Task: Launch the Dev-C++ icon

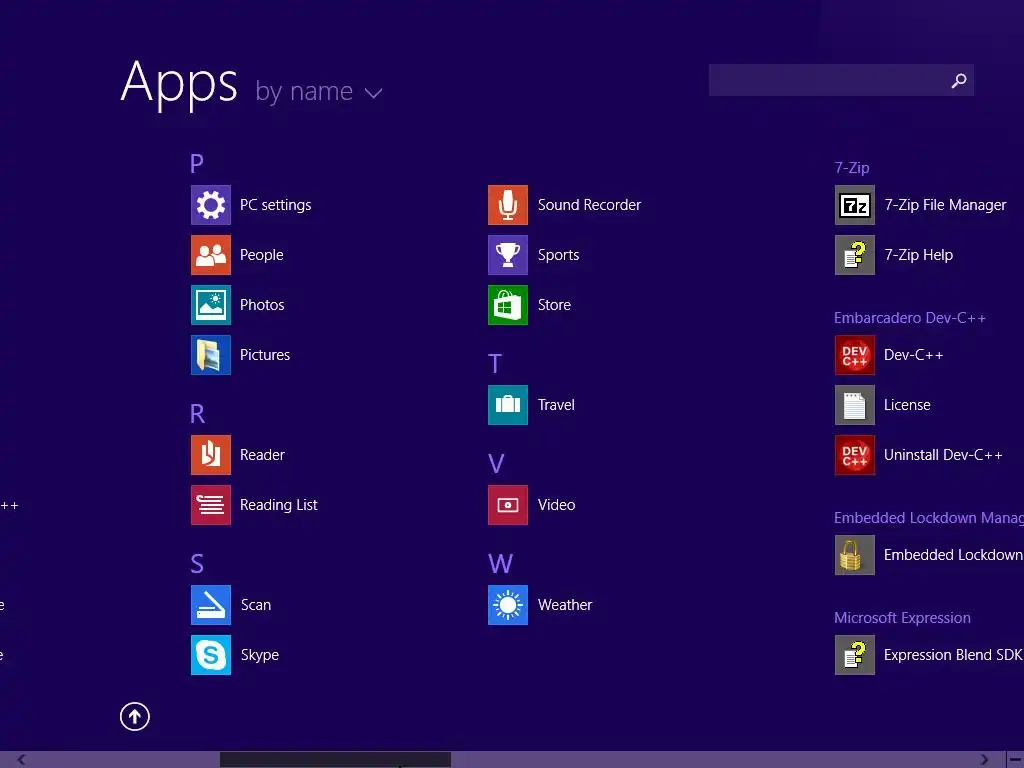Action: (x=854, y=355)
